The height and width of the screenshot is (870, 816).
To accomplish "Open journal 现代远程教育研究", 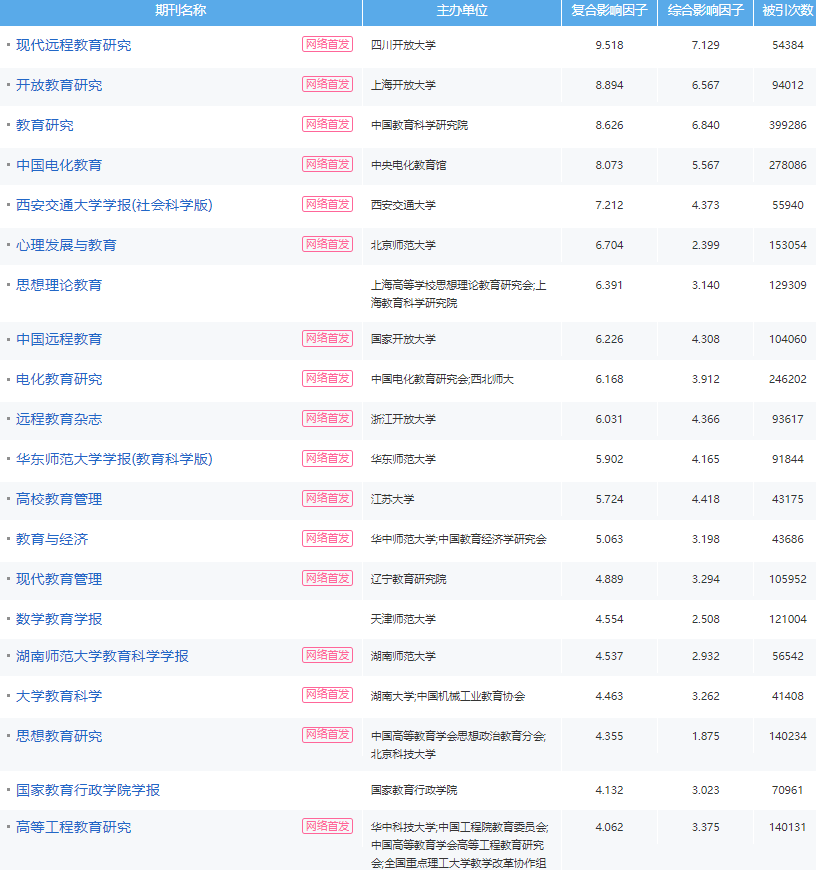I will pos(74,45).
